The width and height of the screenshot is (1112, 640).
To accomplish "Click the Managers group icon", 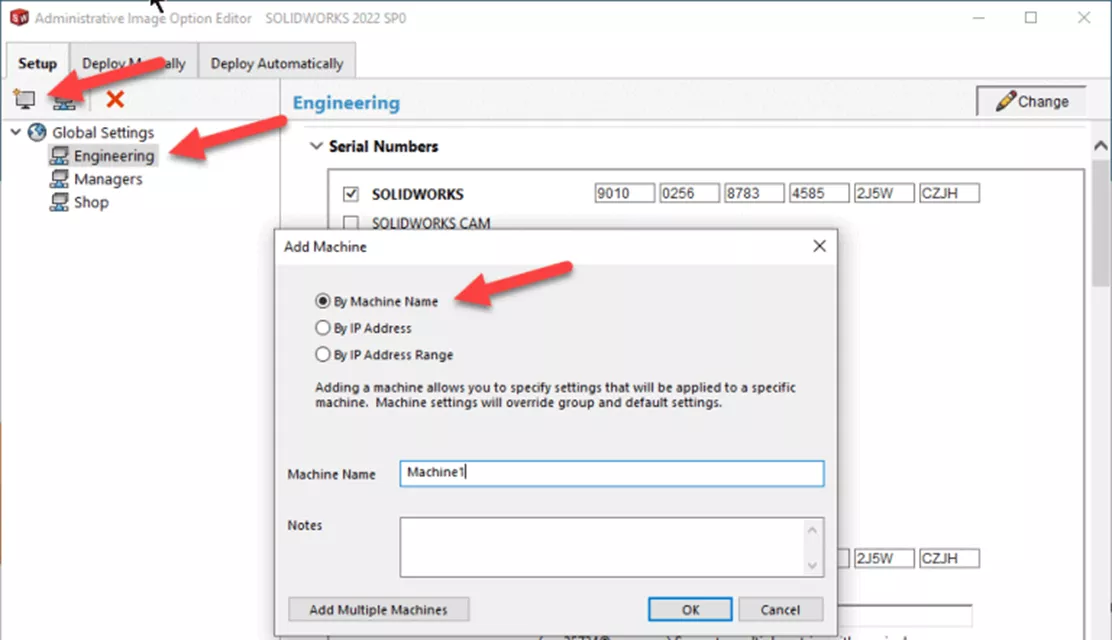I will [x=60, y=179].
